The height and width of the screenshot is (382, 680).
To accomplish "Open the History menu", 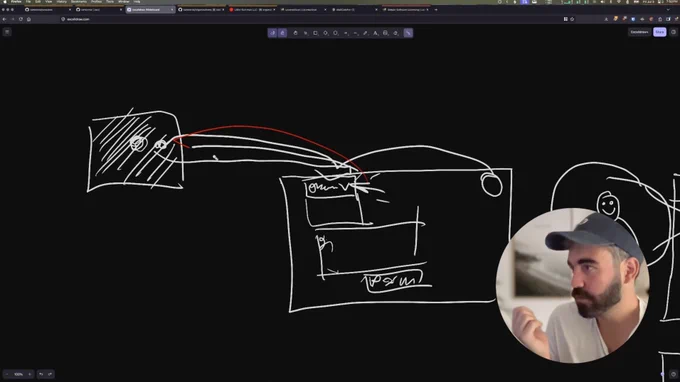I will click(x=62, y=2).
